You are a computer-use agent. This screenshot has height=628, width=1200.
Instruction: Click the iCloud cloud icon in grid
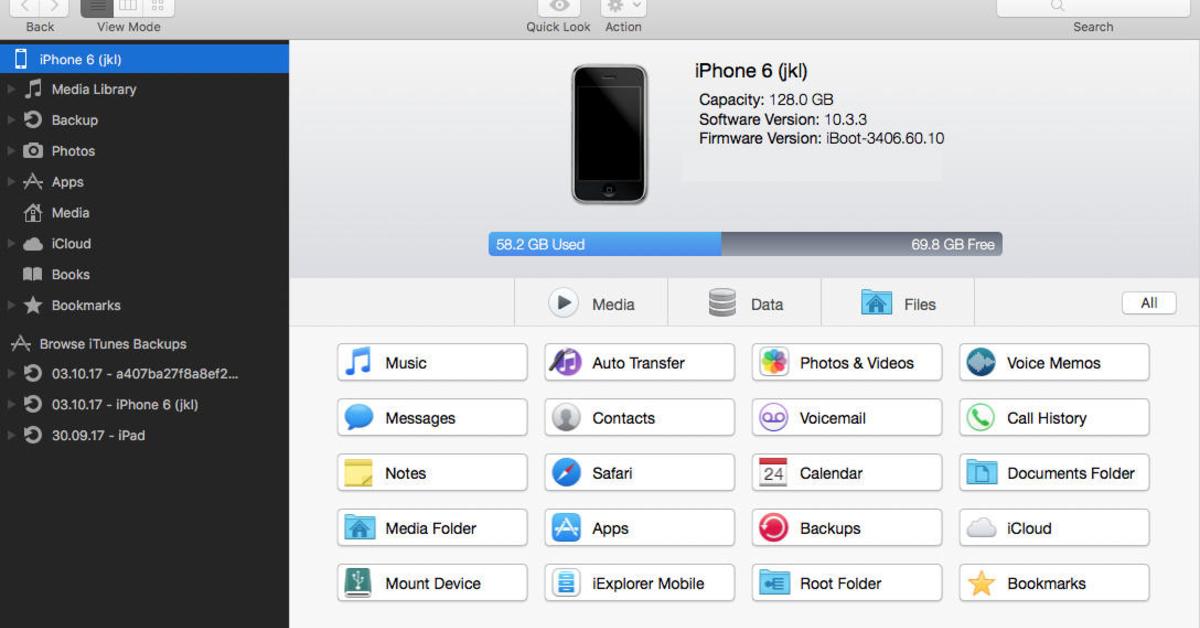[981, 528]
